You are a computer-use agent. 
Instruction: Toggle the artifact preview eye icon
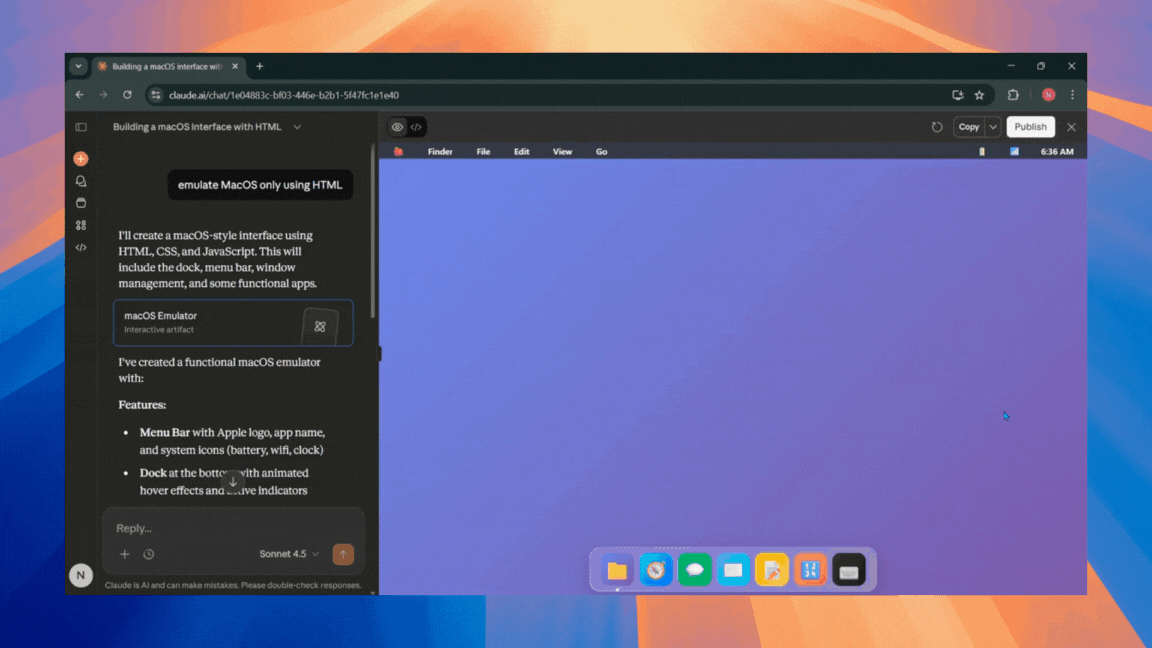(397, 127)
